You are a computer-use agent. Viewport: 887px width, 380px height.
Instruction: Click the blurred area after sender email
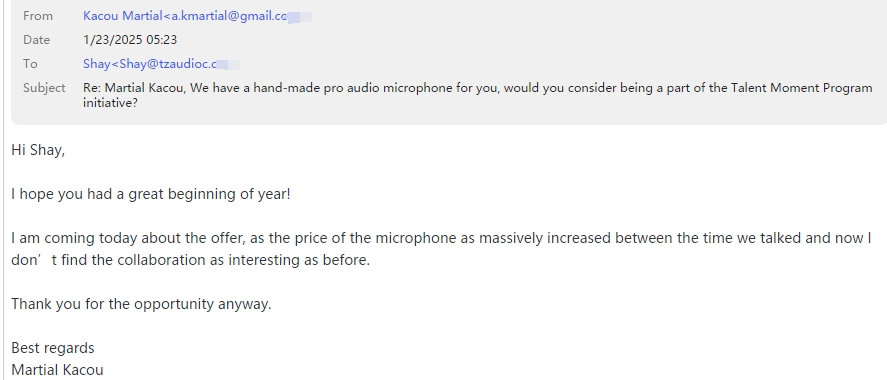300,16
